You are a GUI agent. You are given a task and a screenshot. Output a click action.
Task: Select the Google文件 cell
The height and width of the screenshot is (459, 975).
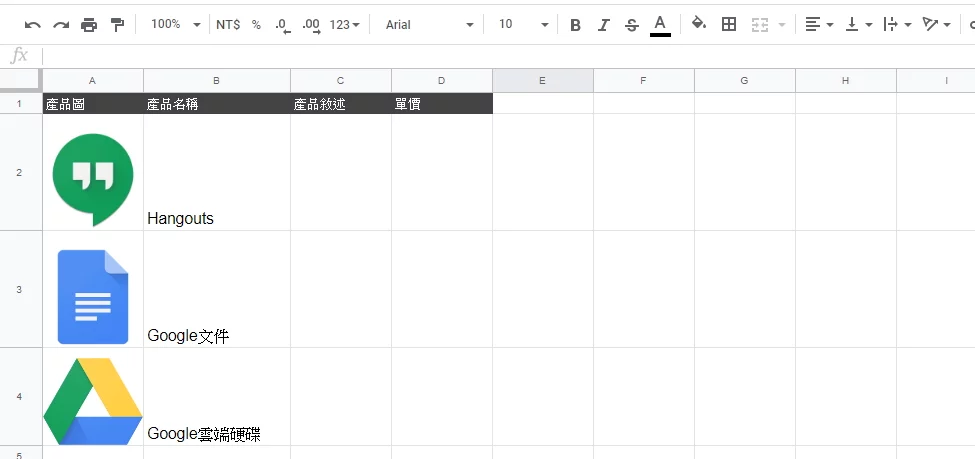(x=216, y=289)
